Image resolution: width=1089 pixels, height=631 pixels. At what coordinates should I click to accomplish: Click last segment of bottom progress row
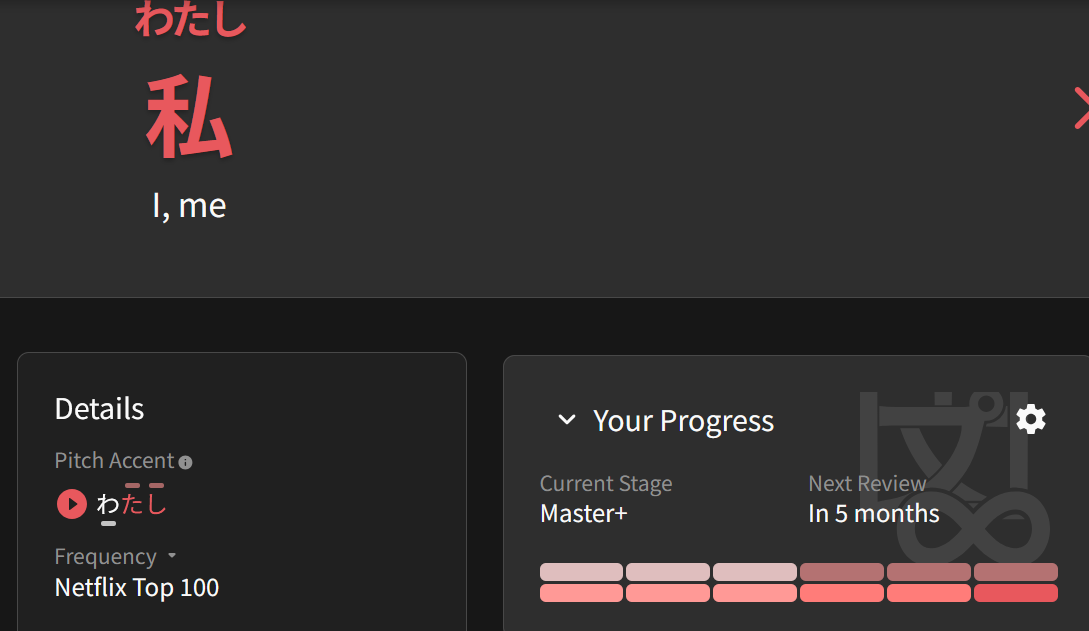click(1015, 593)
